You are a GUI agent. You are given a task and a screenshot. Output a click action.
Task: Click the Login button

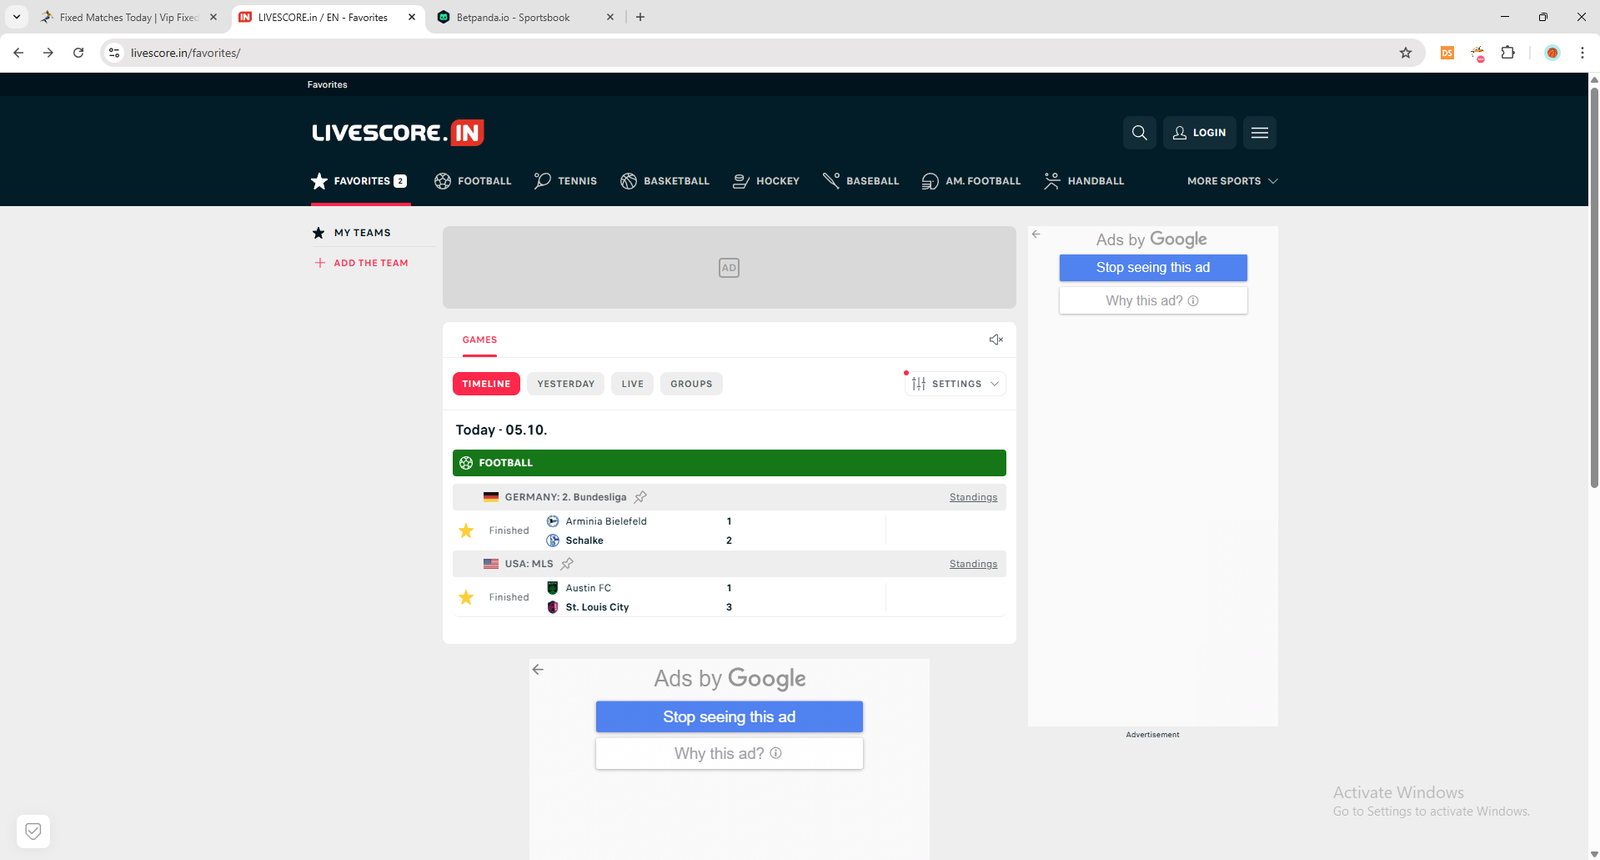(1199, 133)
